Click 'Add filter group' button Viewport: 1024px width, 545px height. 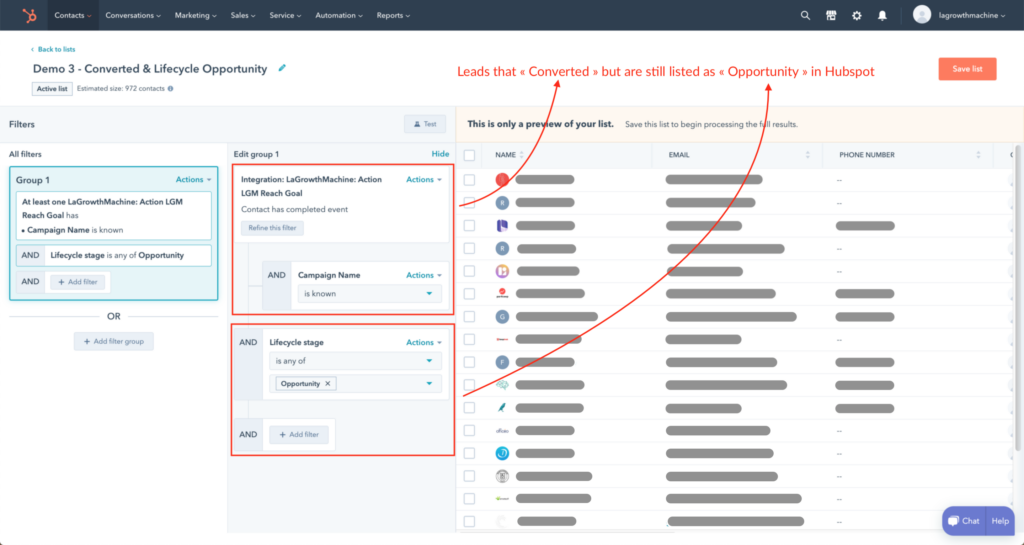[114, 342]
